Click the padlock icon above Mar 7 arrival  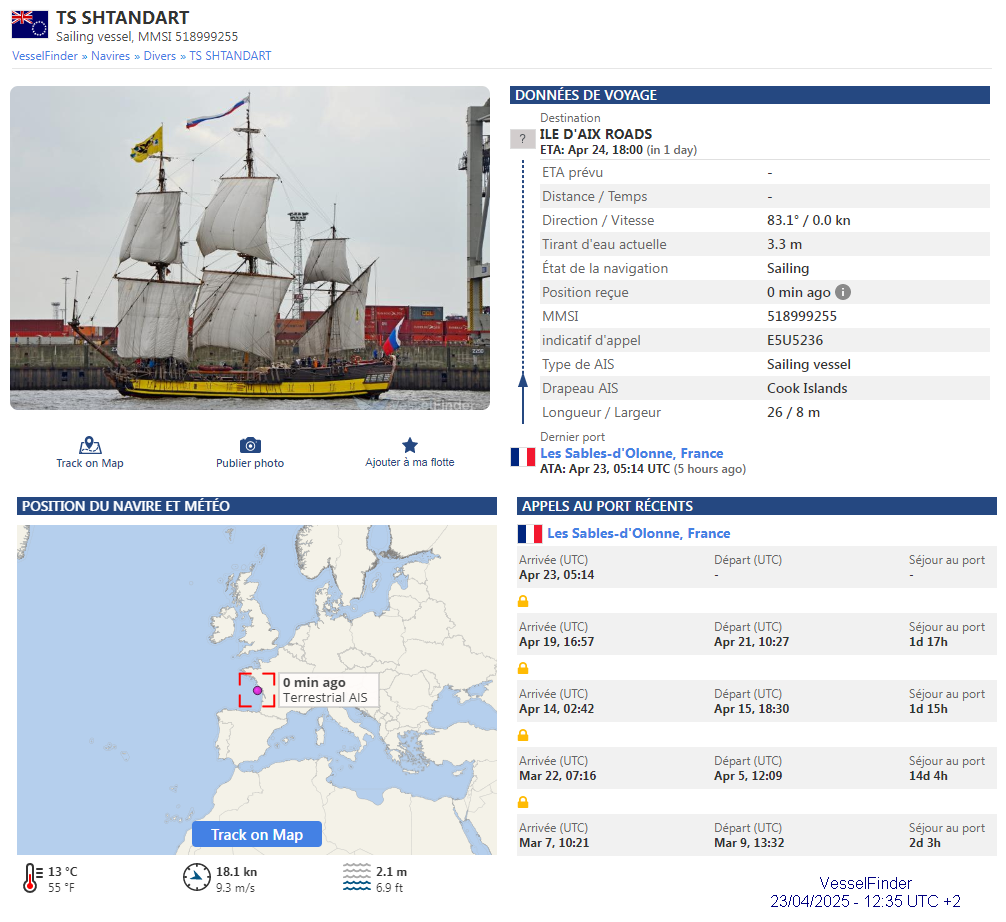(523, 802)
